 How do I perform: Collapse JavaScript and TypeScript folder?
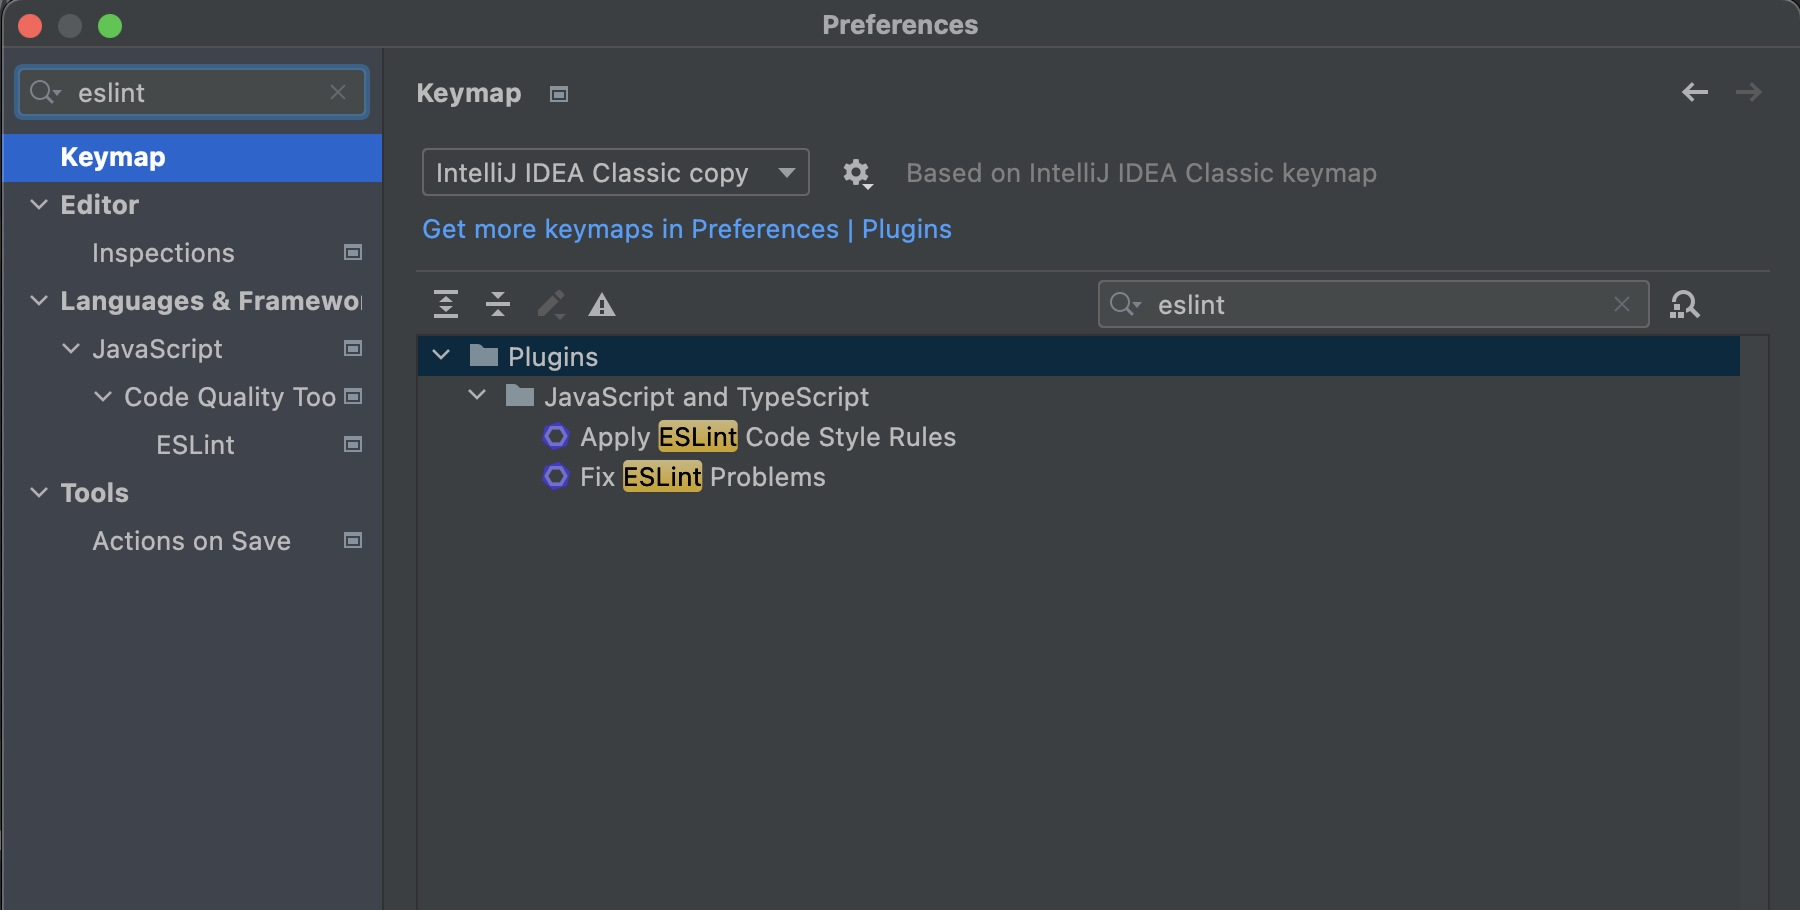(478, 396)
